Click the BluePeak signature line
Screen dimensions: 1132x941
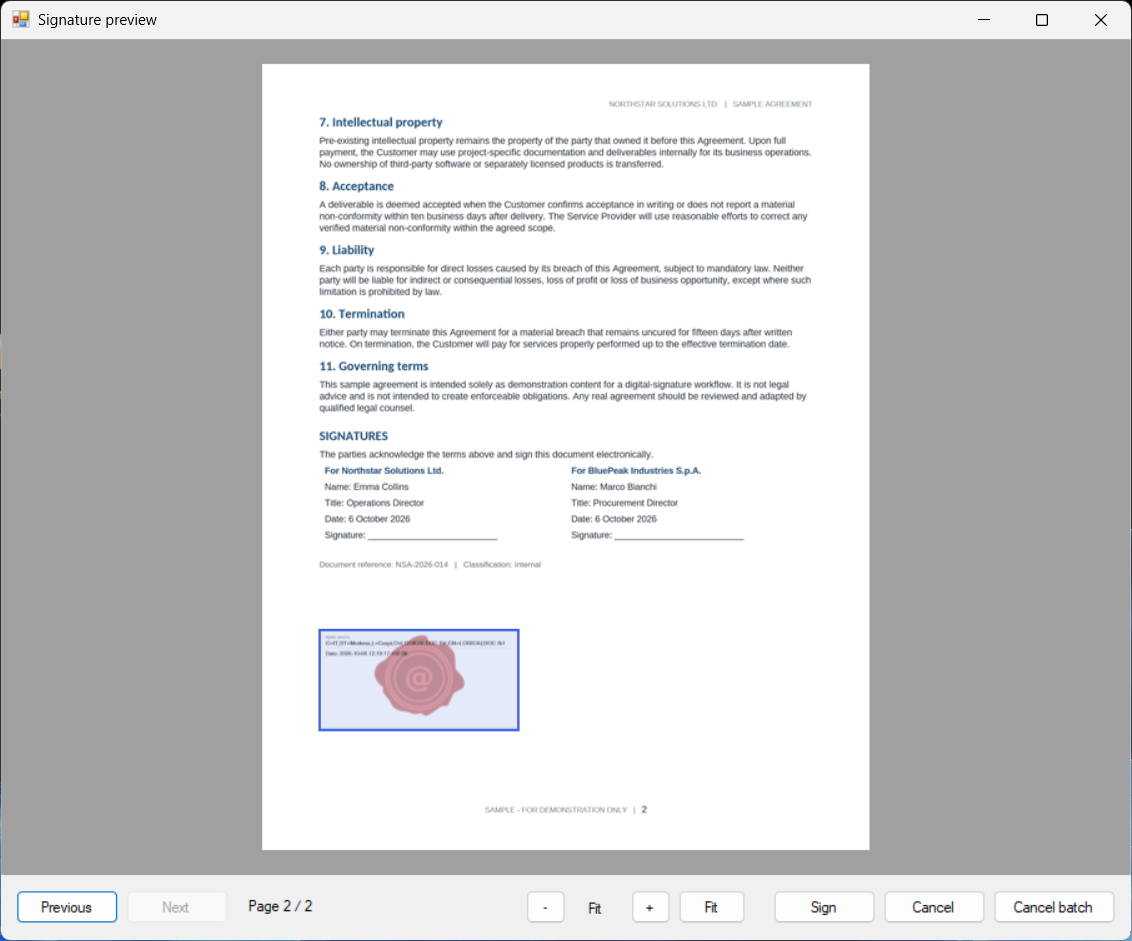tap(679, 537)
